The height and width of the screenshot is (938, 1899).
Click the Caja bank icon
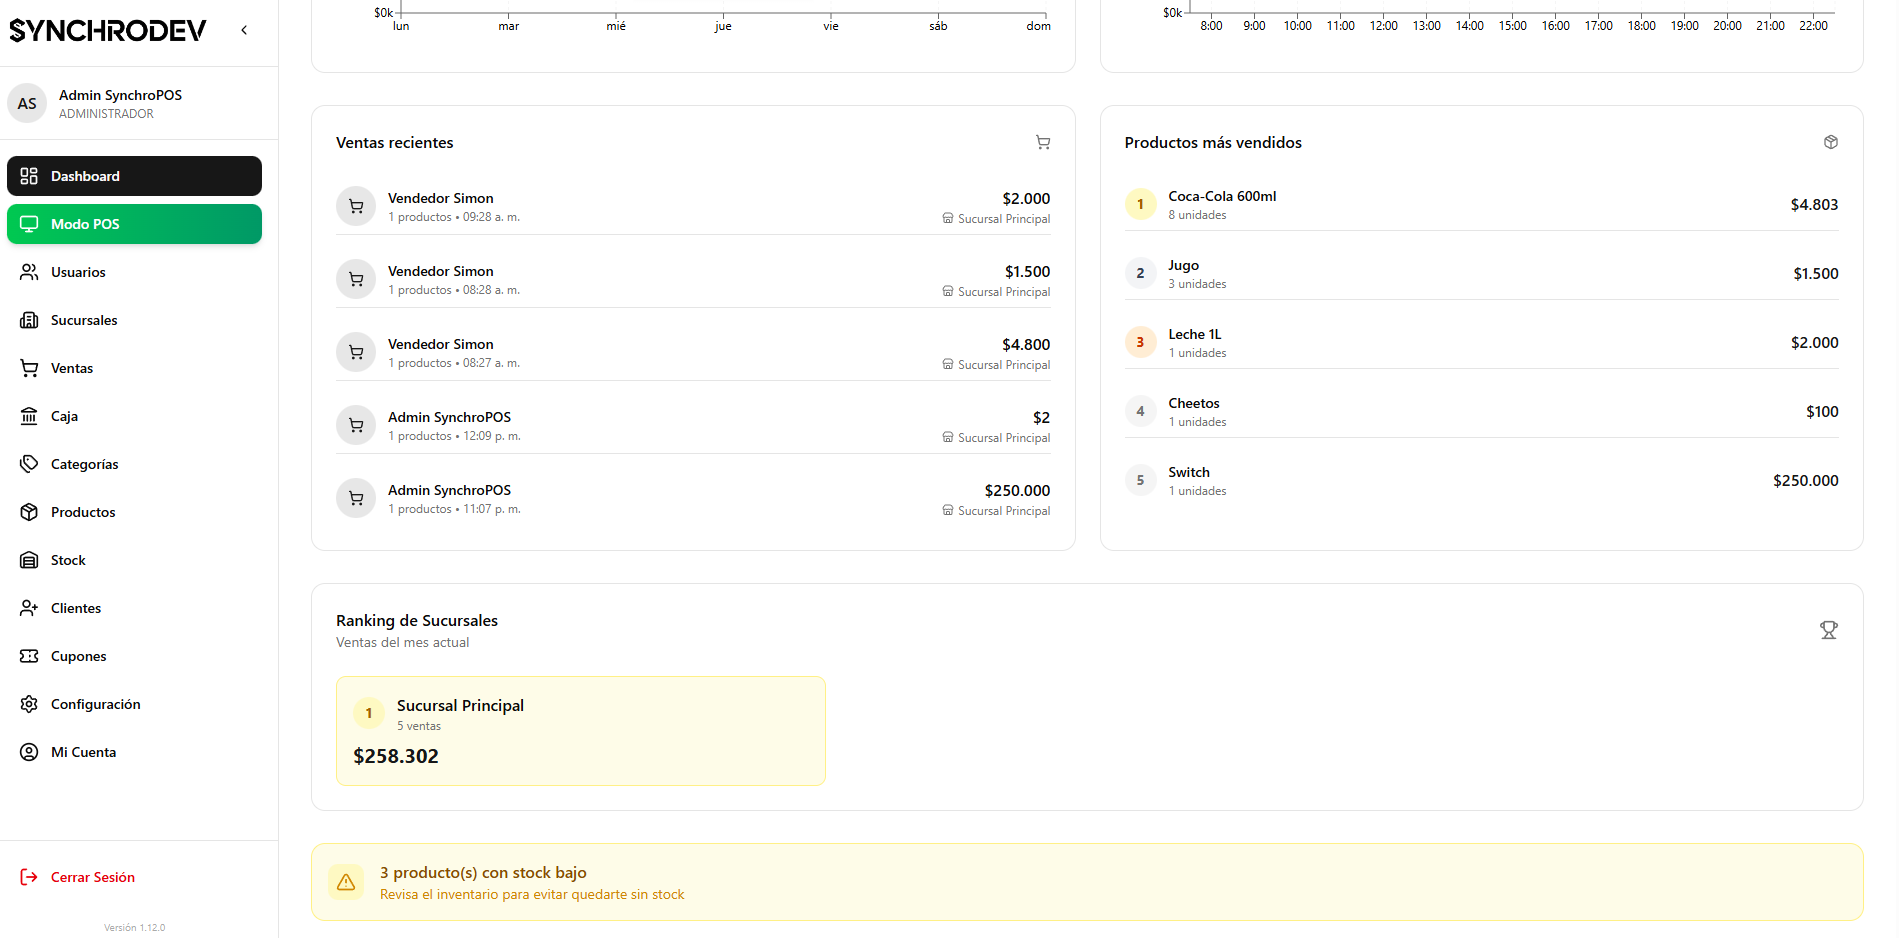coord(29,416)
